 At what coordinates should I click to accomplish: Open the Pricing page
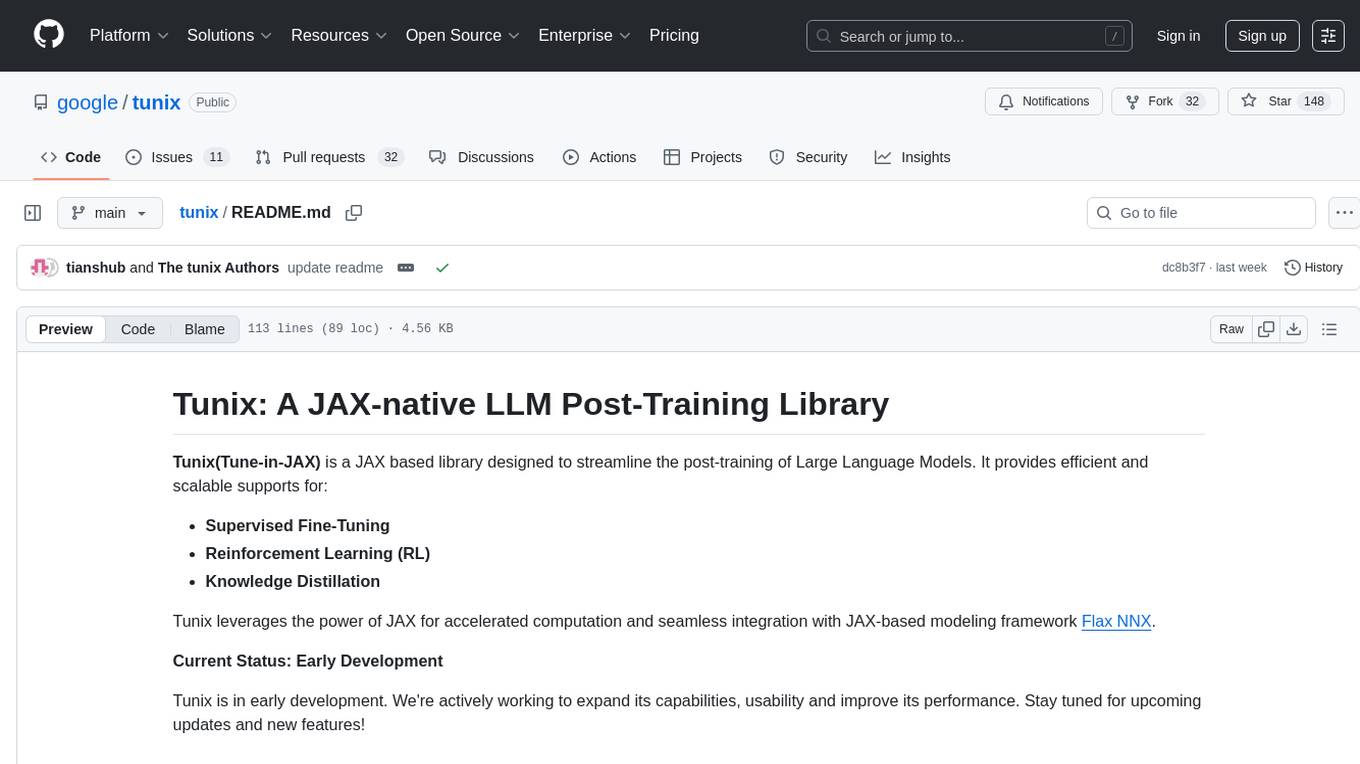(674, 35)
